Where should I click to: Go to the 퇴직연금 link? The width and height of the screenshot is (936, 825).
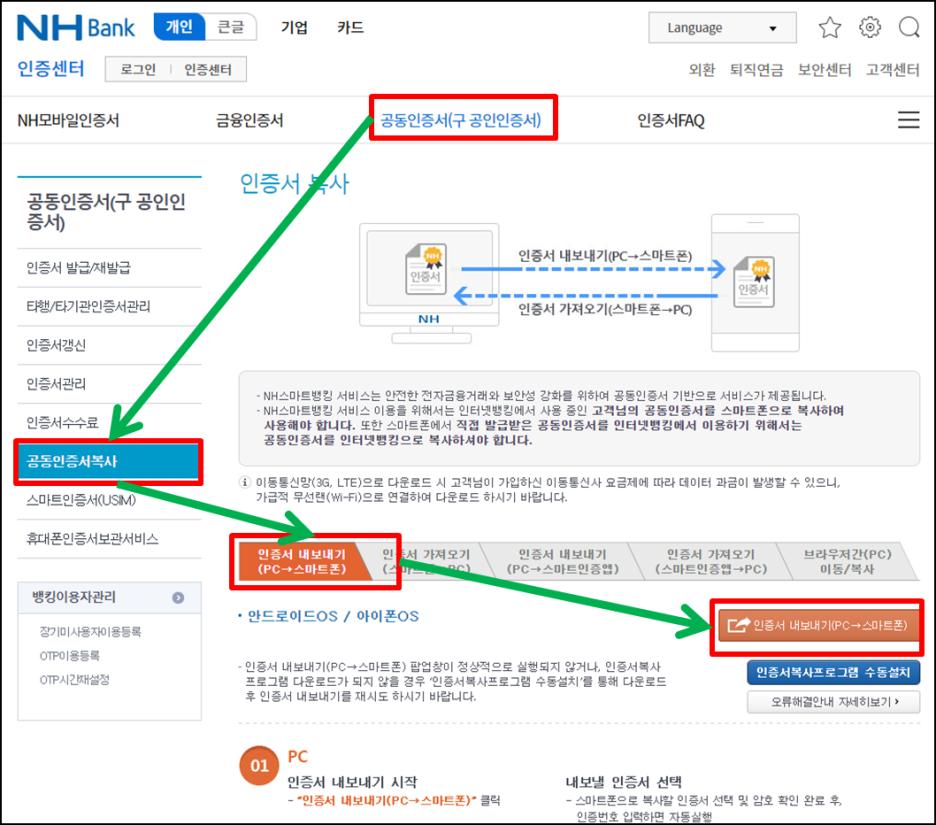tap(756, 70)
